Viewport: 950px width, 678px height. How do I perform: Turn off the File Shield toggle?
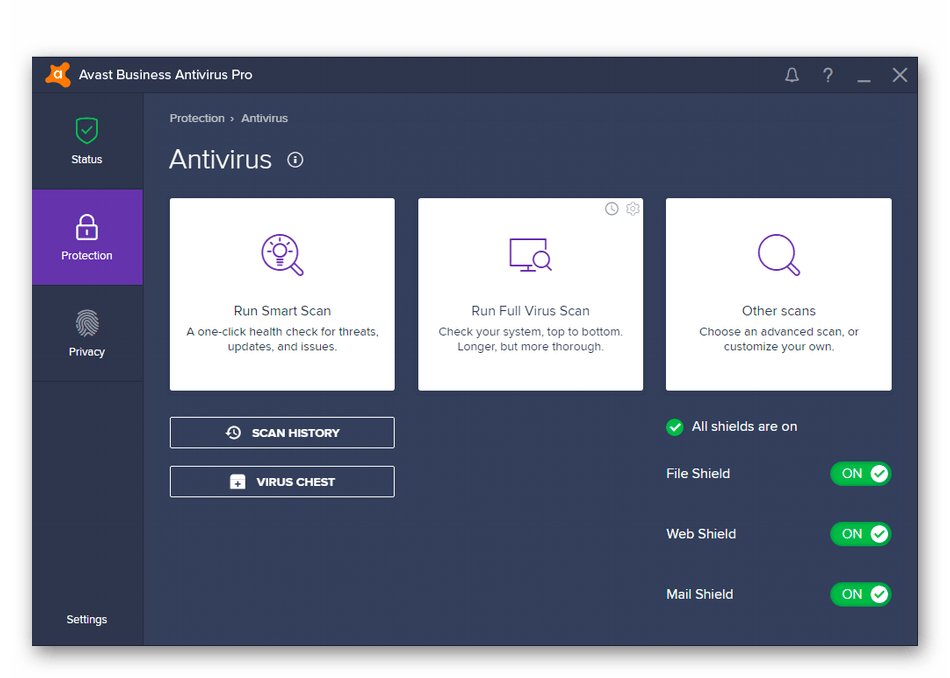(860, 474)
